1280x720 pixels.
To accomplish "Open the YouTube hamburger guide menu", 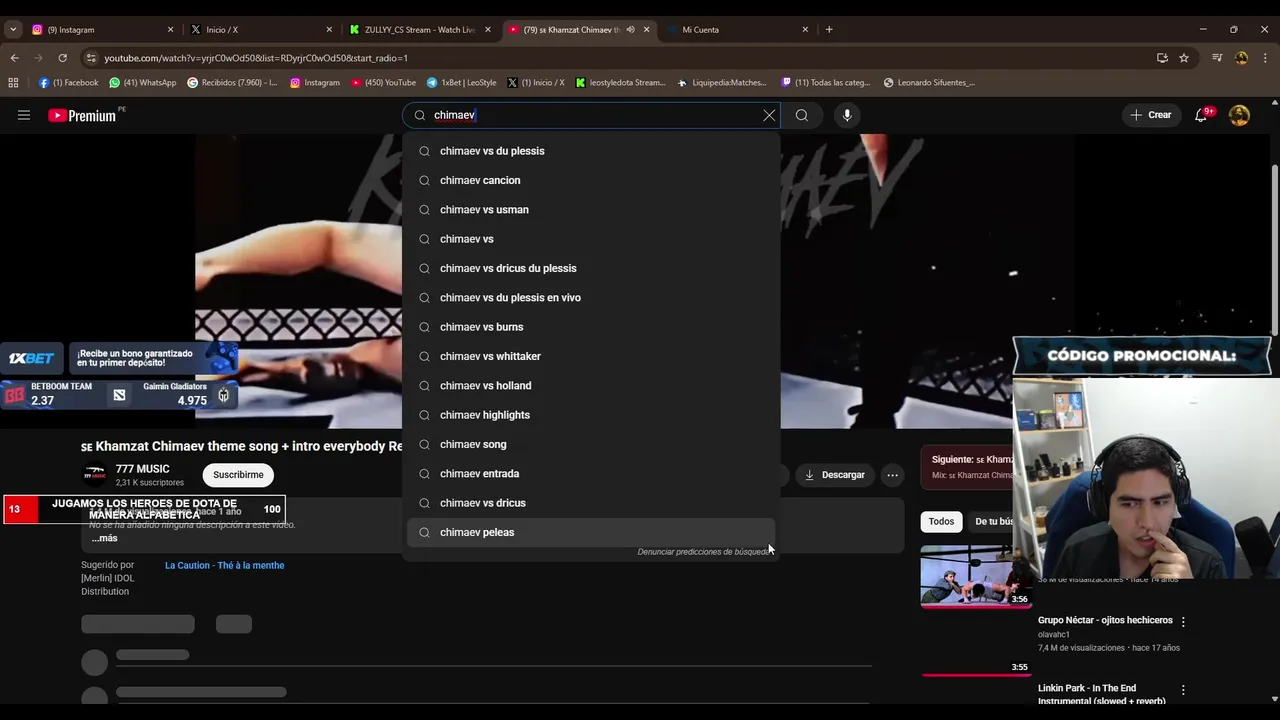I will (24, 115).
